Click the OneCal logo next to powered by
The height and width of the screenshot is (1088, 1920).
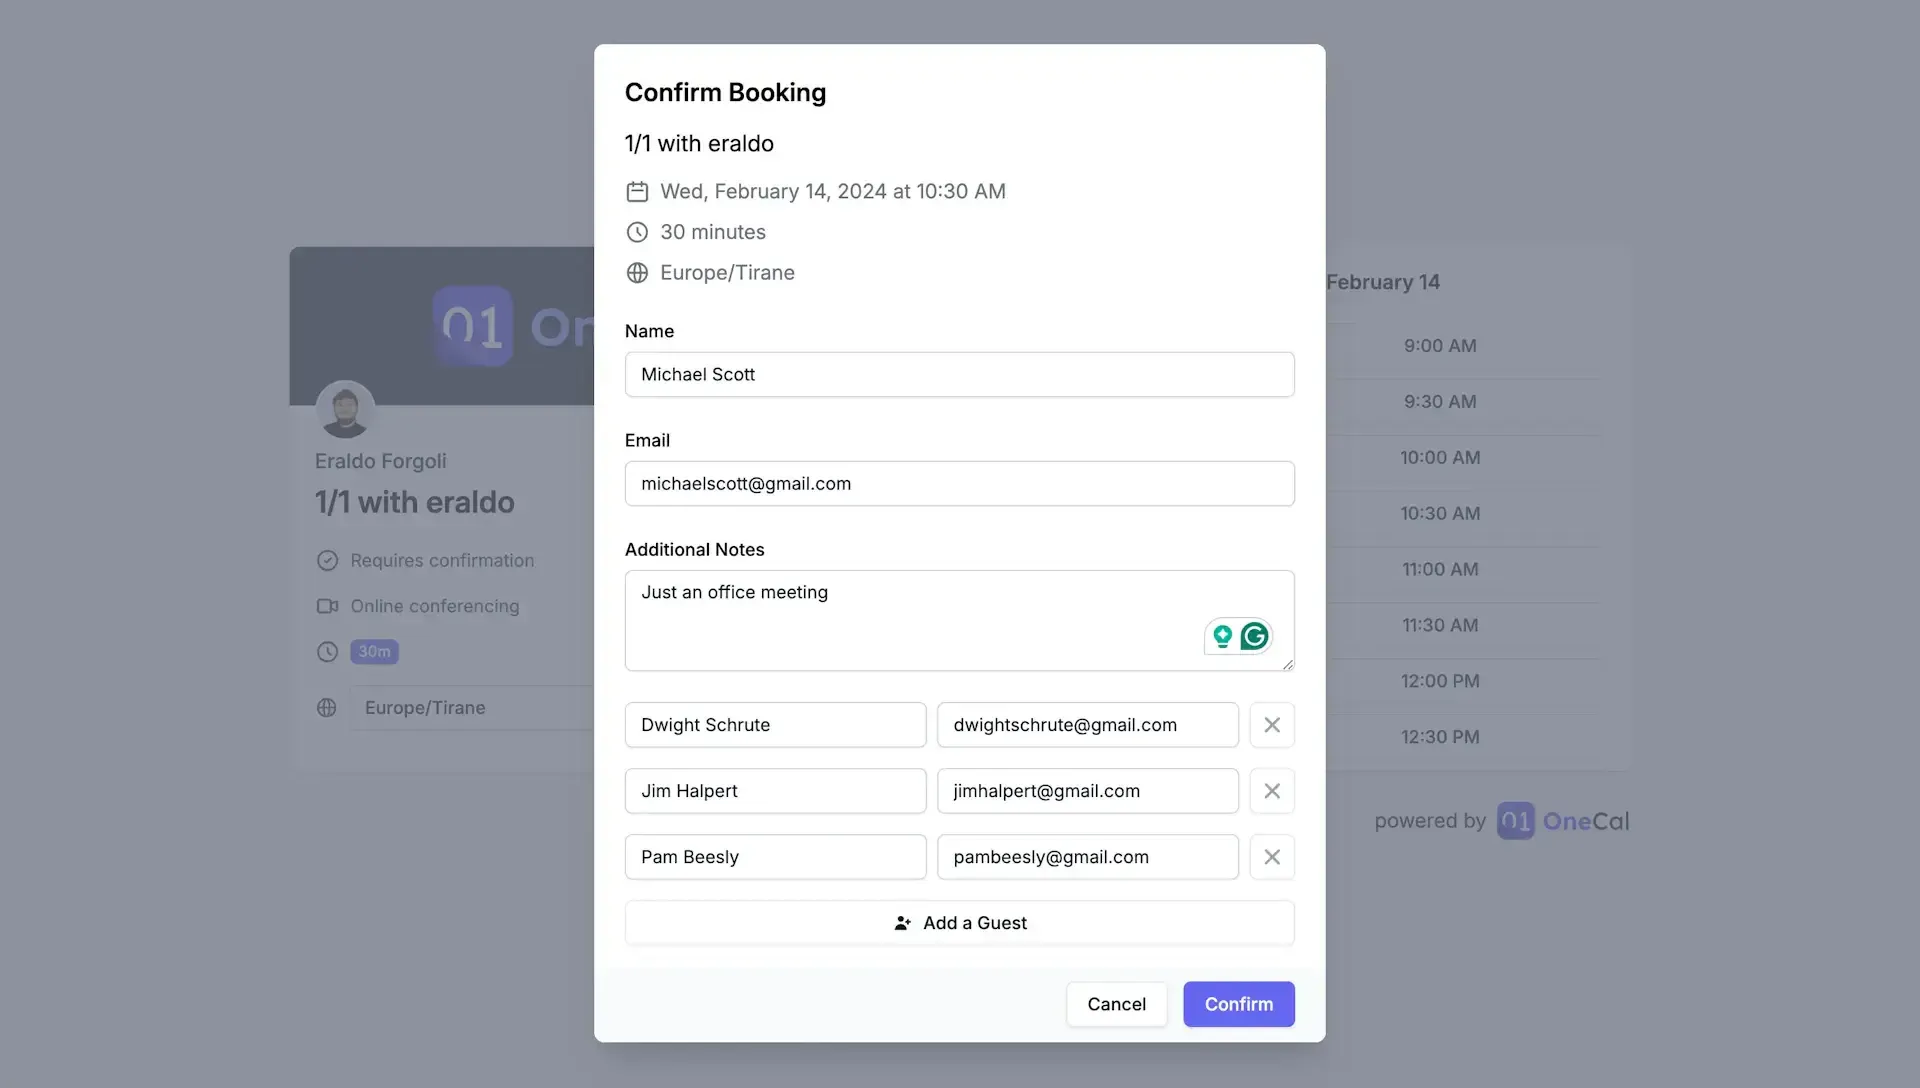coord(1515,820)
